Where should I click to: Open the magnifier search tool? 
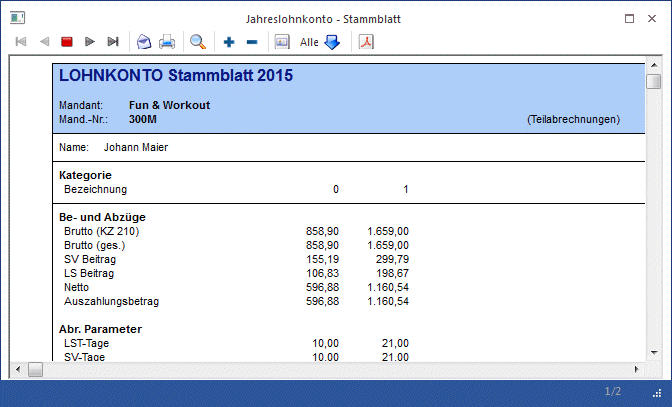click(198, 42)
